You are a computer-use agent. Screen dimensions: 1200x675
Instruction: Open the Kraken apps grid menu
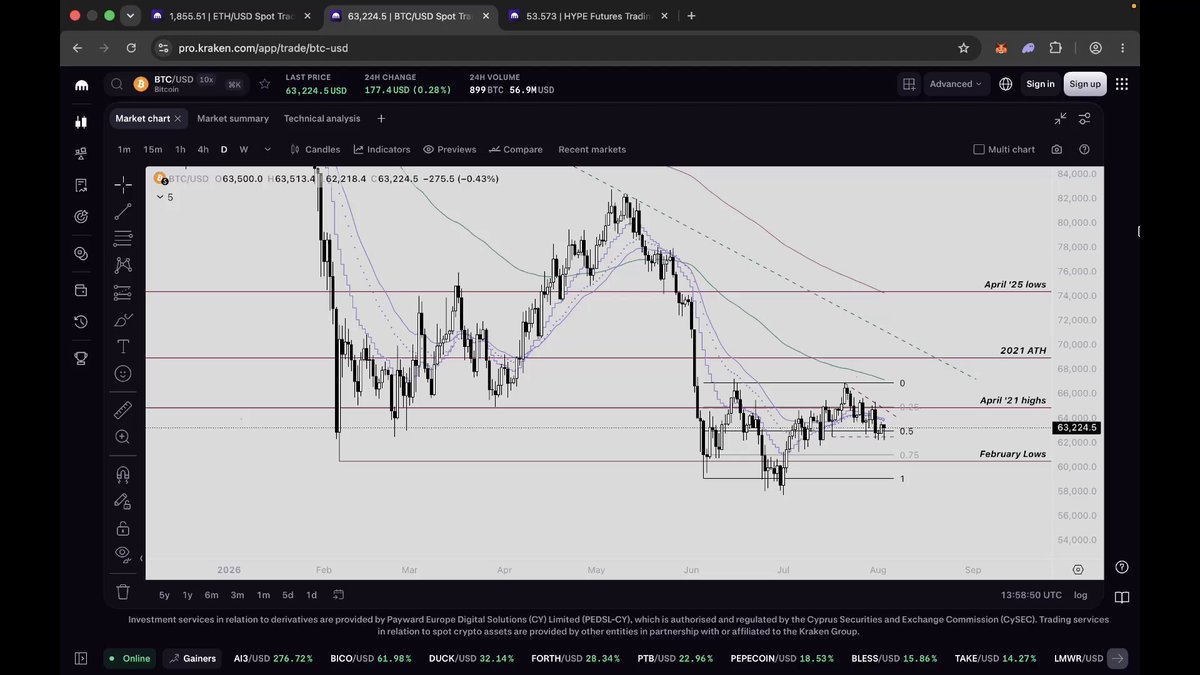tap(1122, 84)
